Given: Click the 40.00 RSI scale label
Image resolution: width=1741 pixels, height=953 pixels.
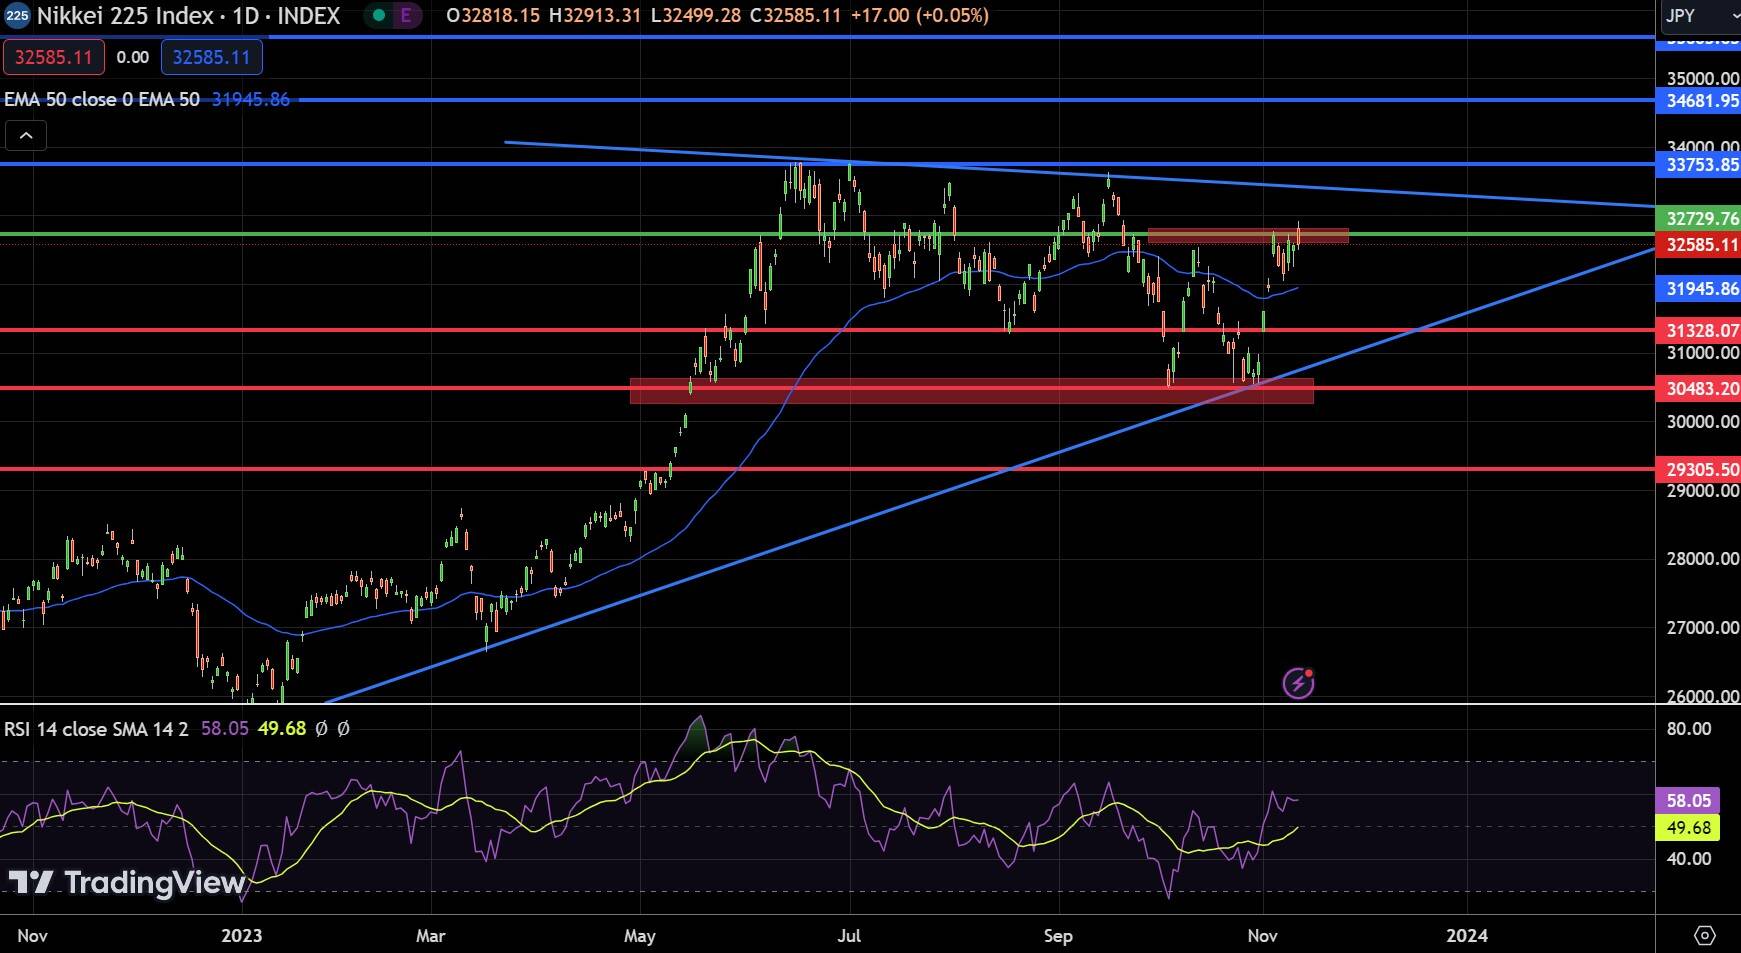Looking at the screenshot, I should [1689, 859].
